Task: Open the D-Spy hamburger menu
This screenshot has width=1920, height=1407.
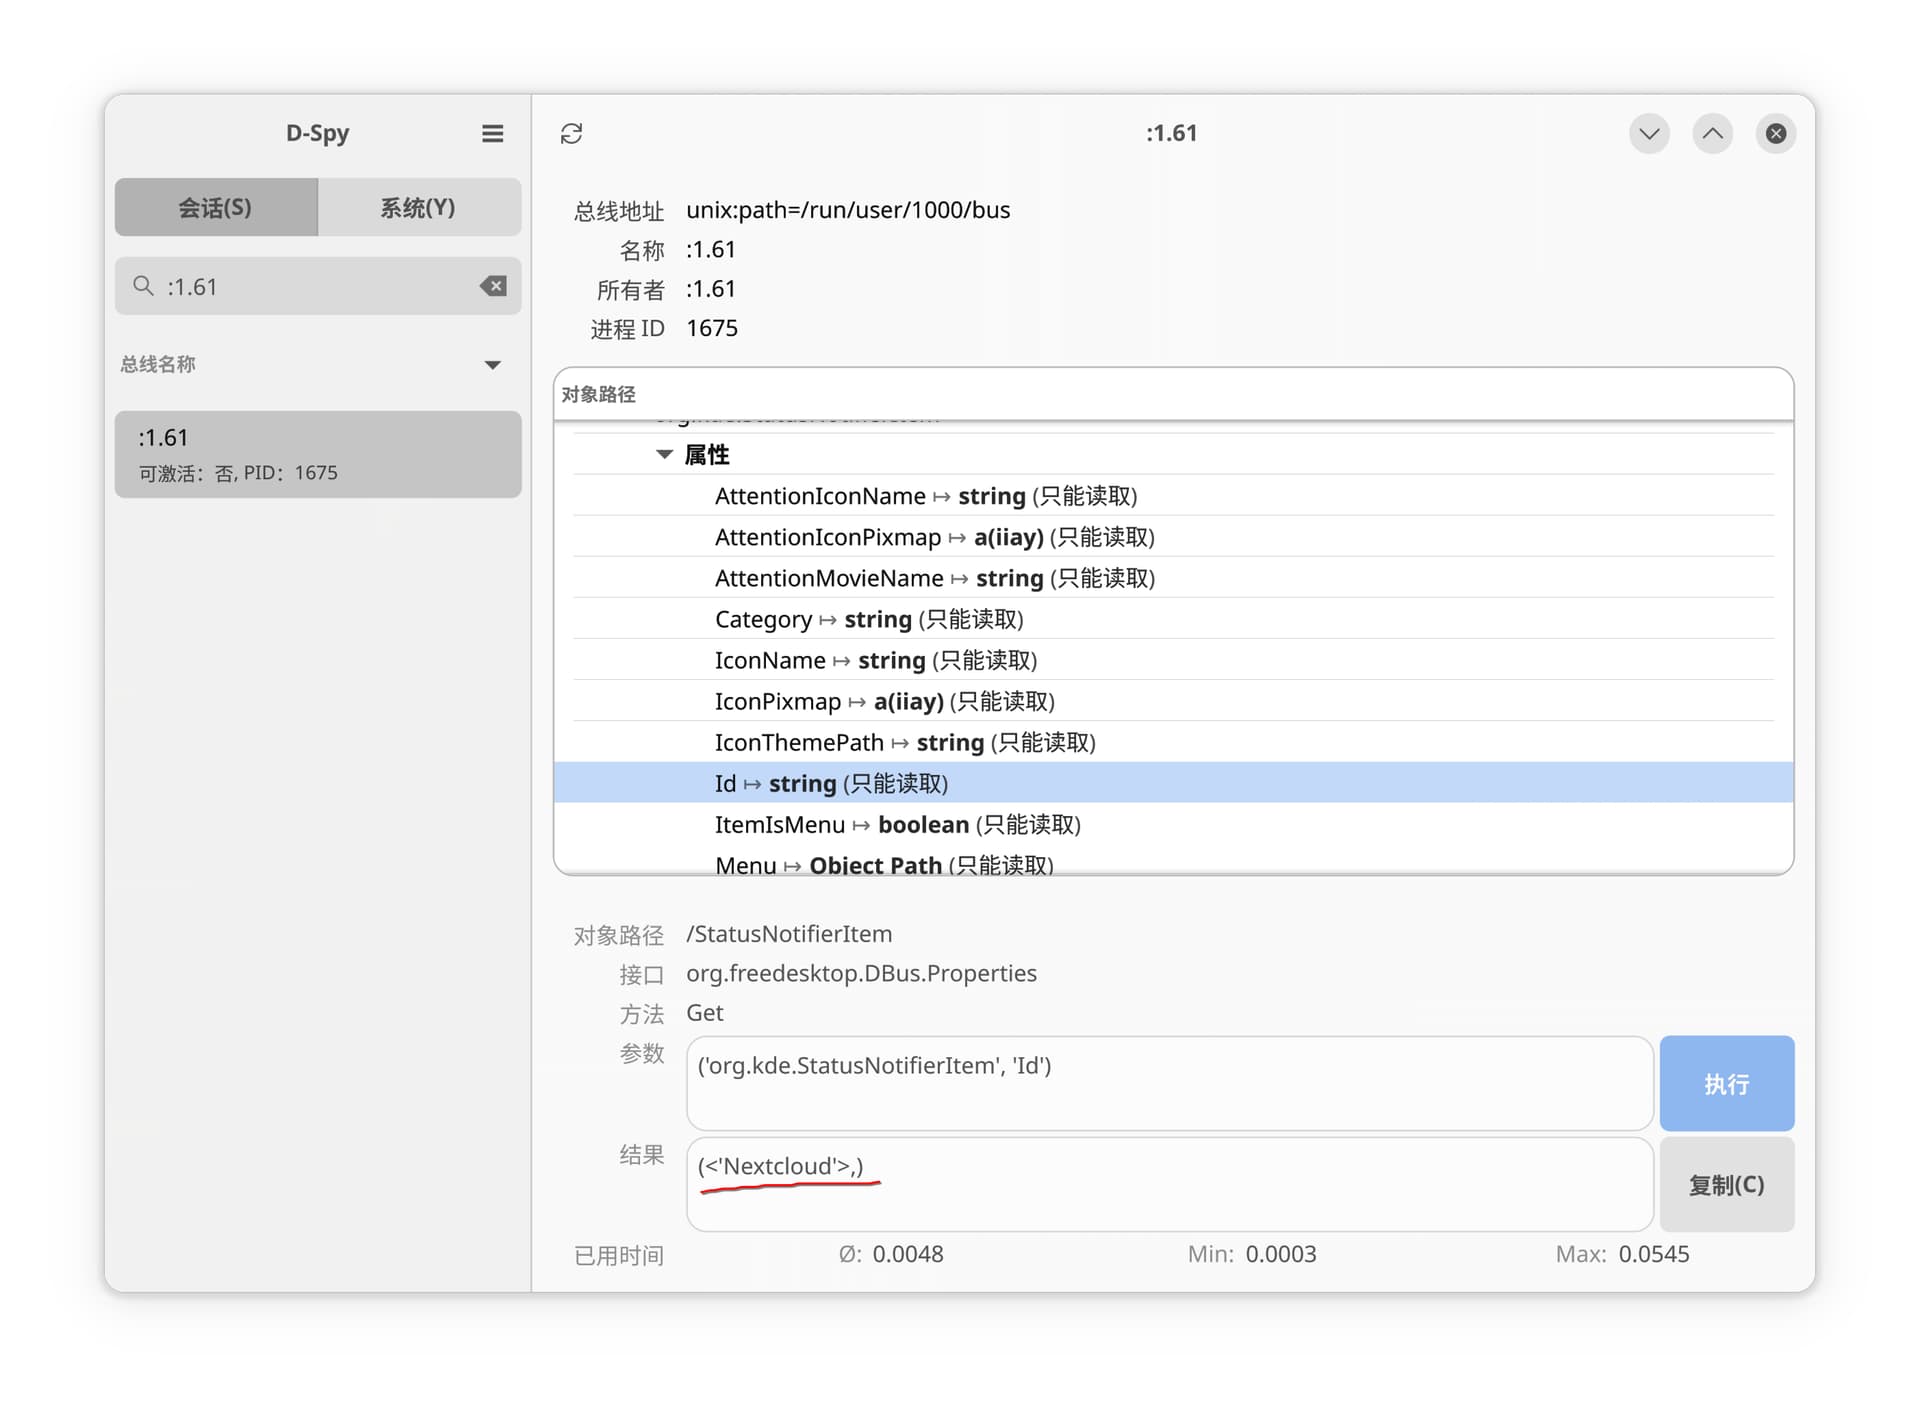Action: [492, 133]
